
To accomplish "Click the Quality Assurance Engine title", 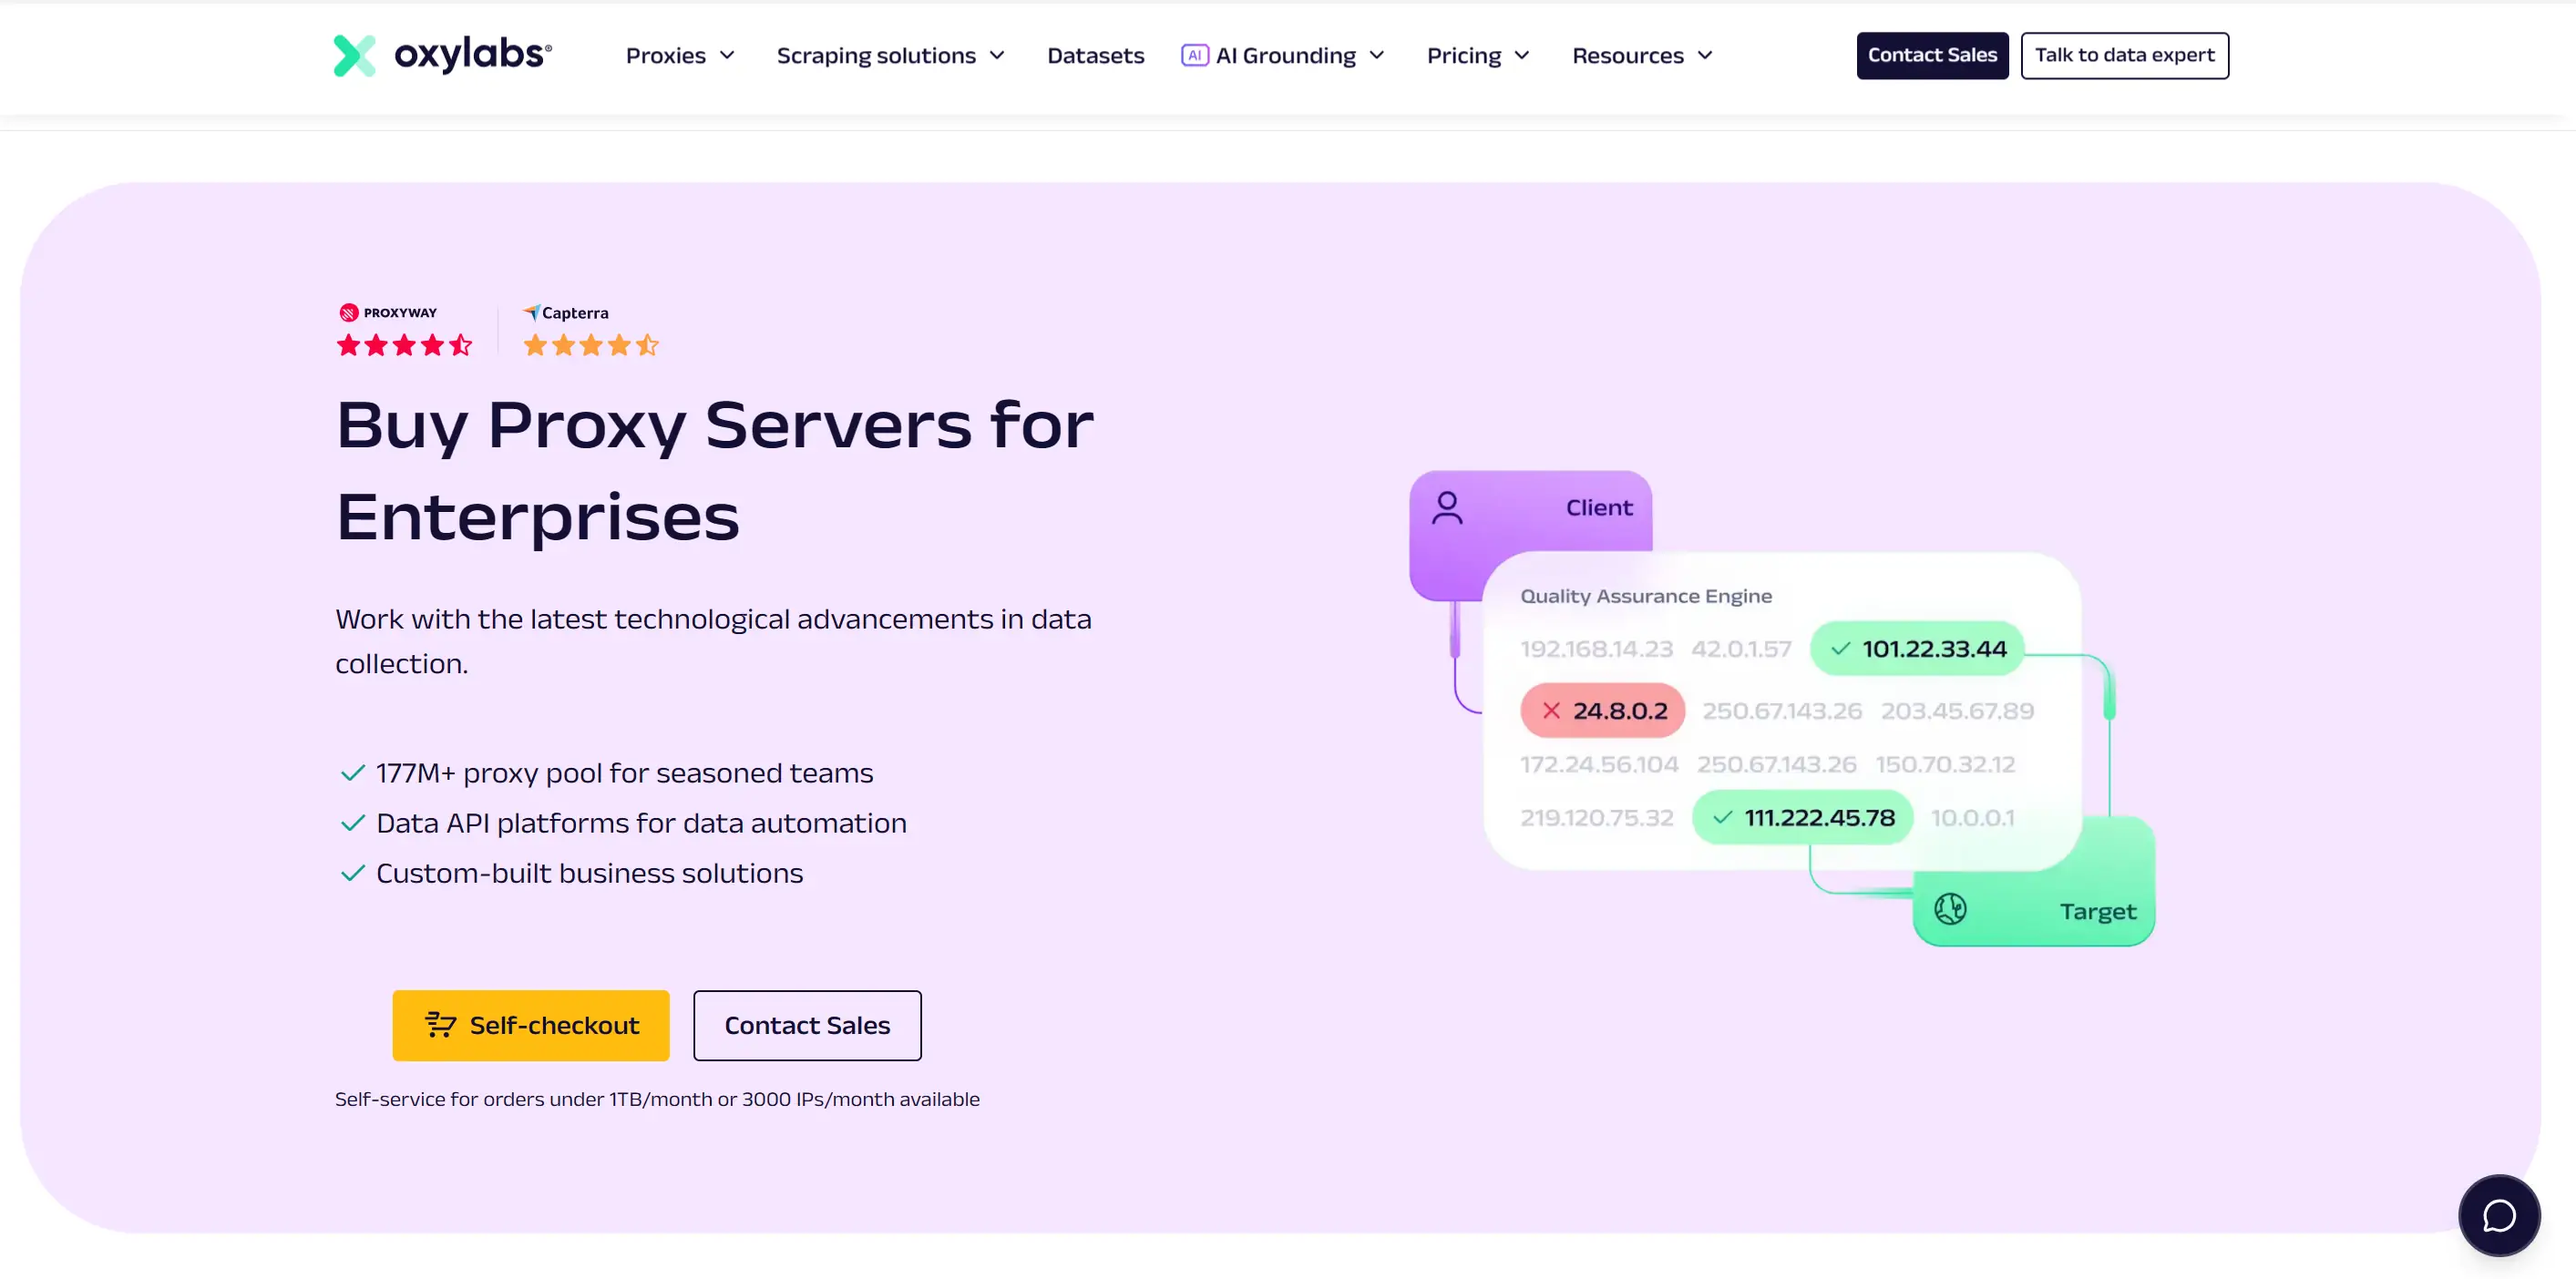I will tap(1646, 596).
